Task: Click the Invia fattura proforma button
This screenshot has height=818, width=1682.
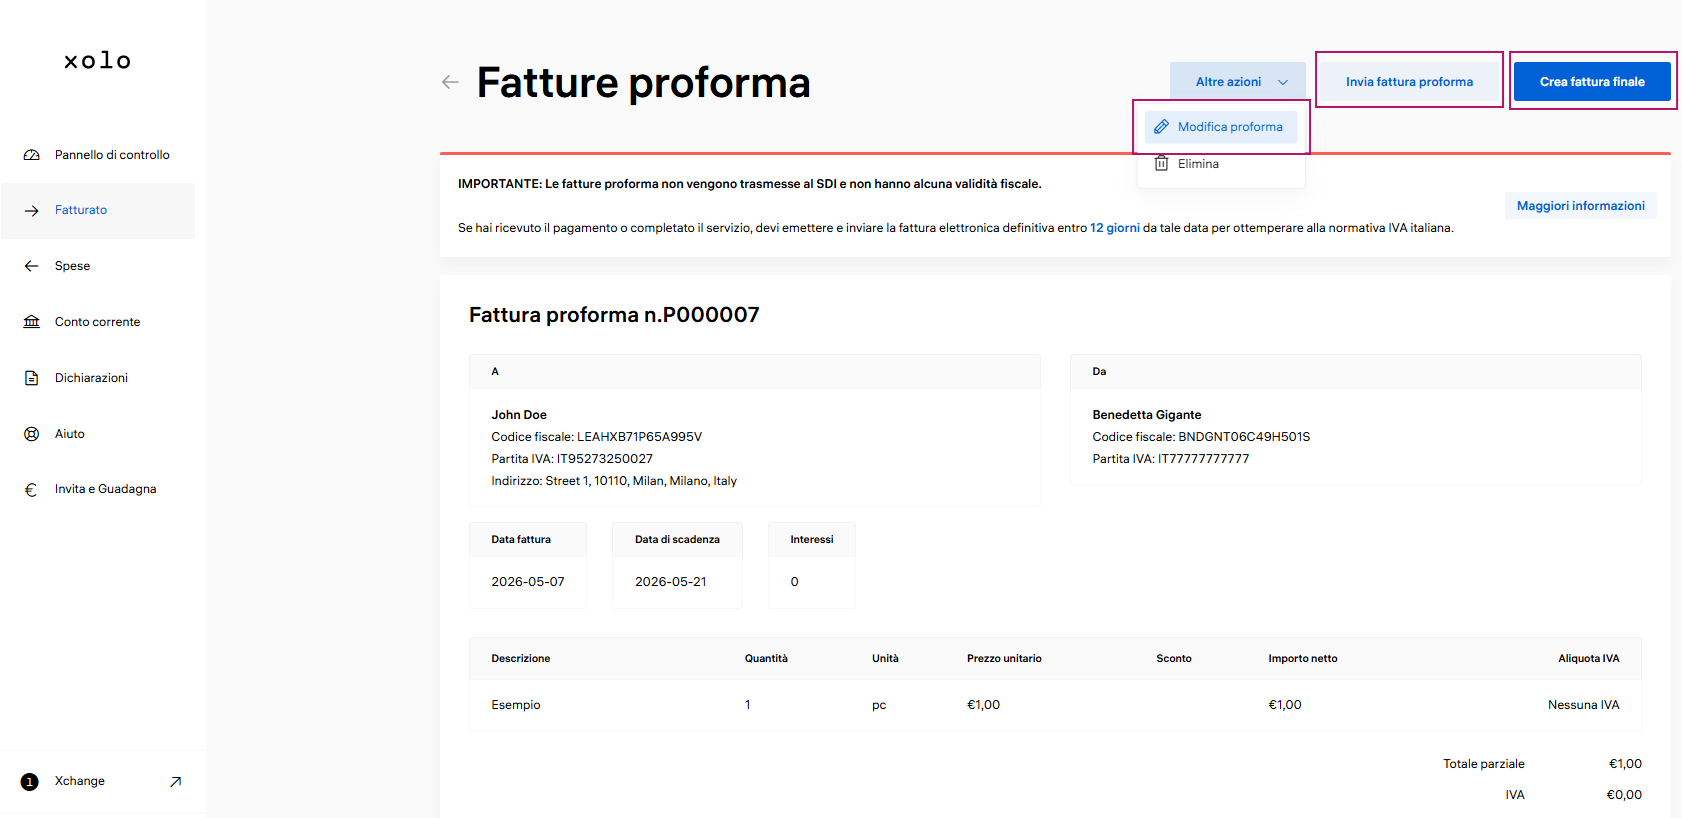Action: tap(1409, 82)
